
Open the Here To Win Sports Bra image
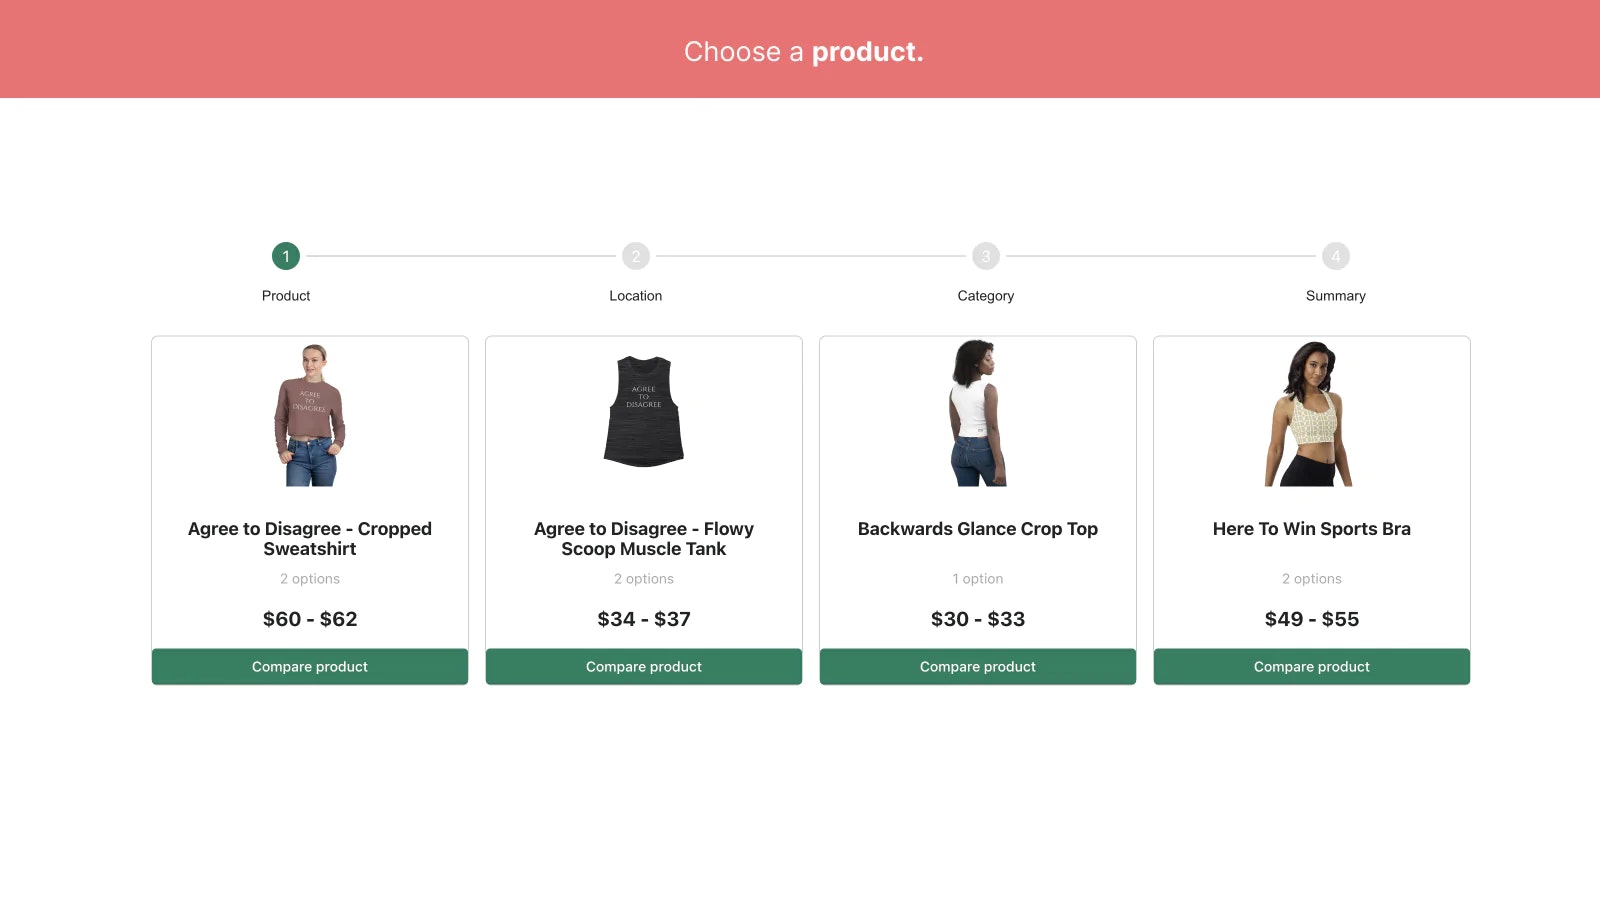(1311, 413)
